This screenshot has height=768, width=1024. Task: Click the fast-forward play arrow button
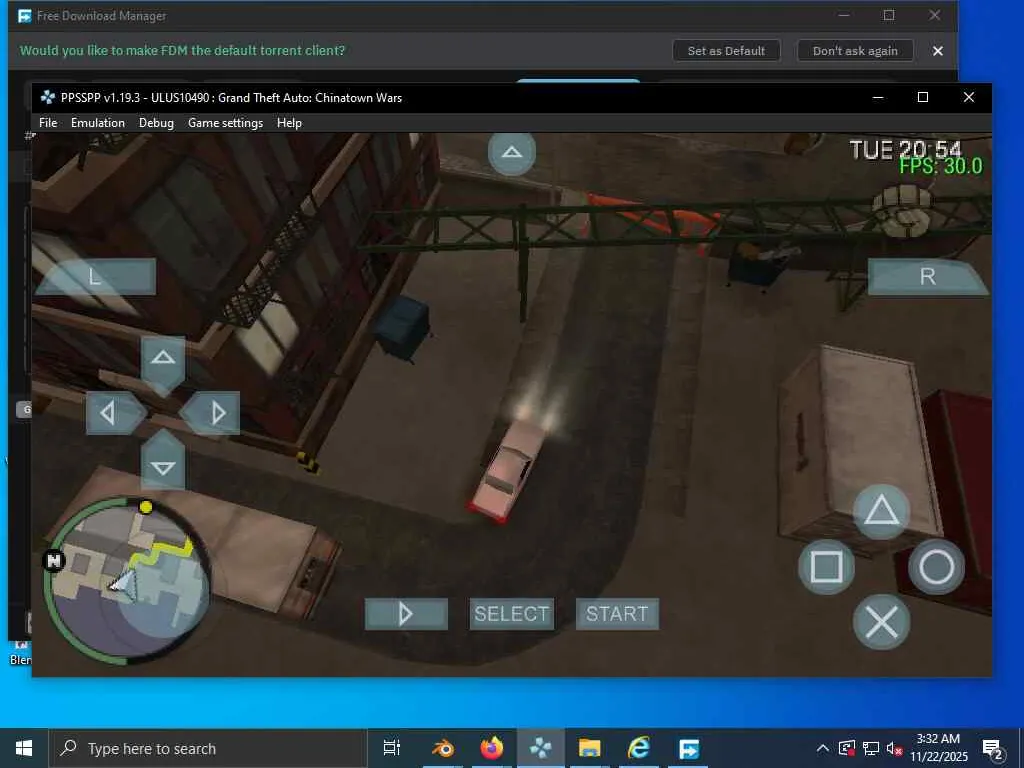[406, 614]
